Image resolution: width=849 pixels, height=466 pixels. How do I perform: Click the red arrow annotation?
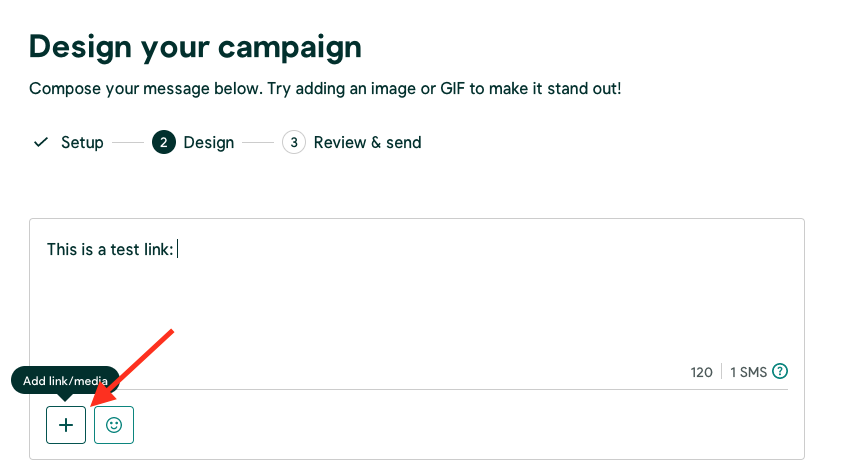tap(131, 368)
